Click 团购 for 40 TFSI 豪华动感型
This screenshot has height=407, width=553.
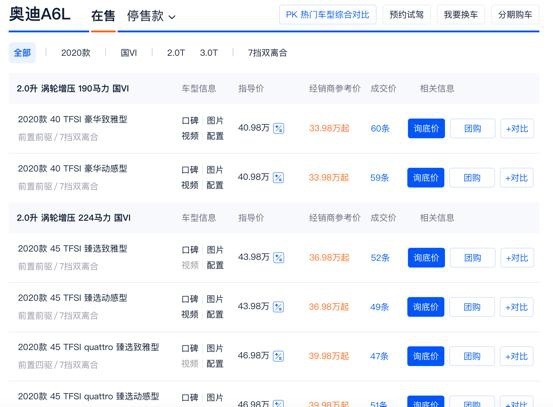click(472, 178)
